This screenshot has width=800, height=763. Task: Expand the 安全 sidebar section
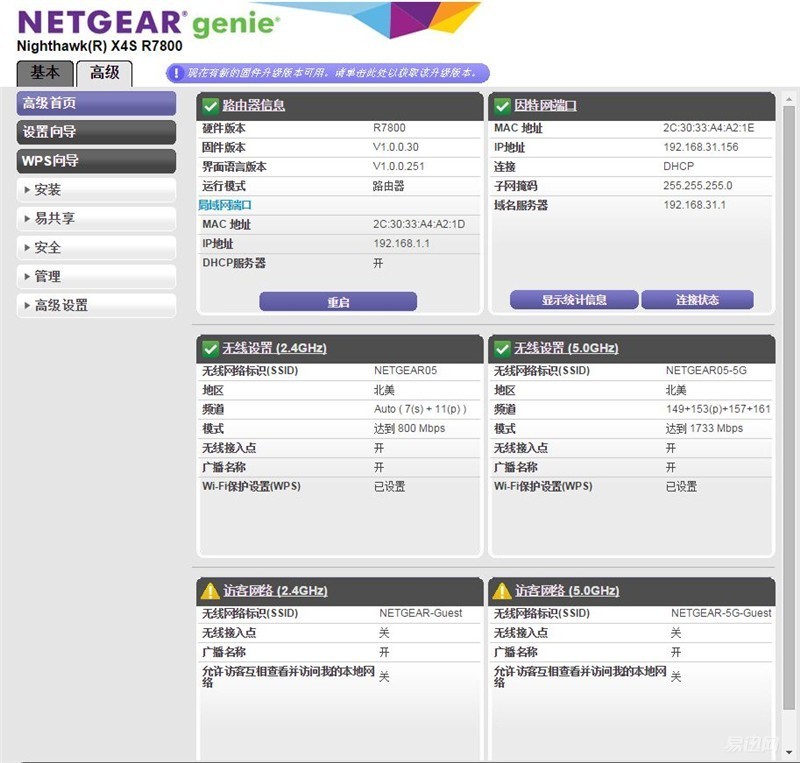tap(96, 247)
